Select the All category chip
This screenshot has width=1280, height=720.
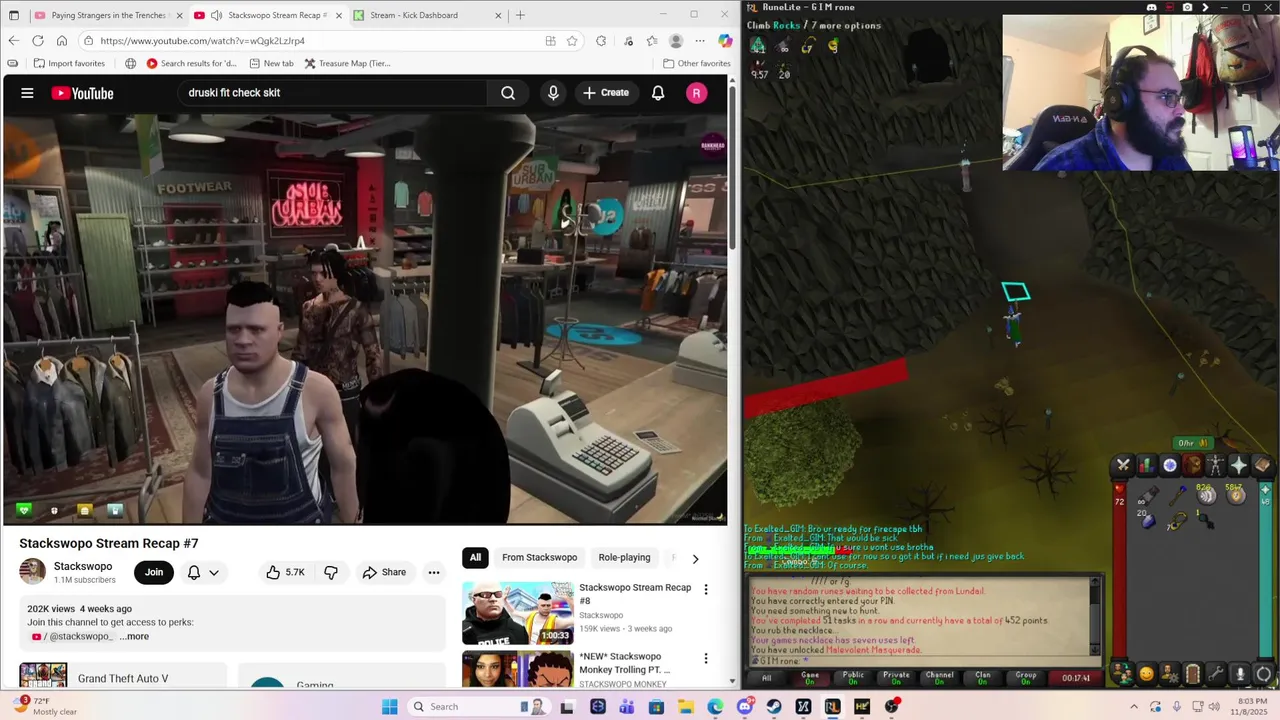(475, 557)
